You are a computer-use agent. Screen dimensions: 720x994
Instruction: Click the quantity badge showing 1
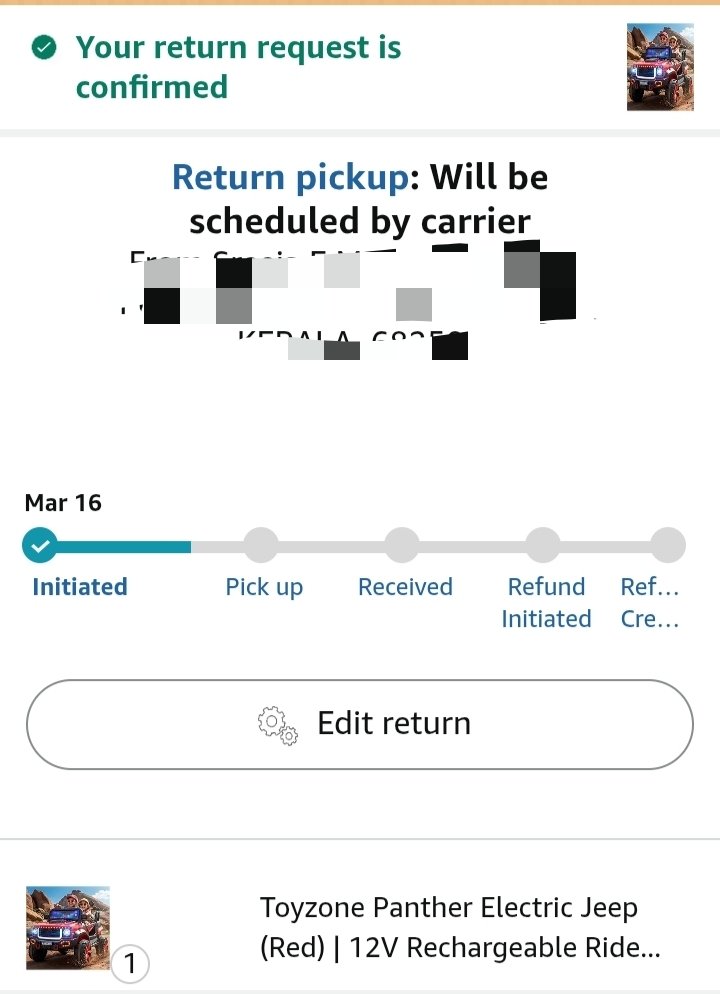point(130,965)
